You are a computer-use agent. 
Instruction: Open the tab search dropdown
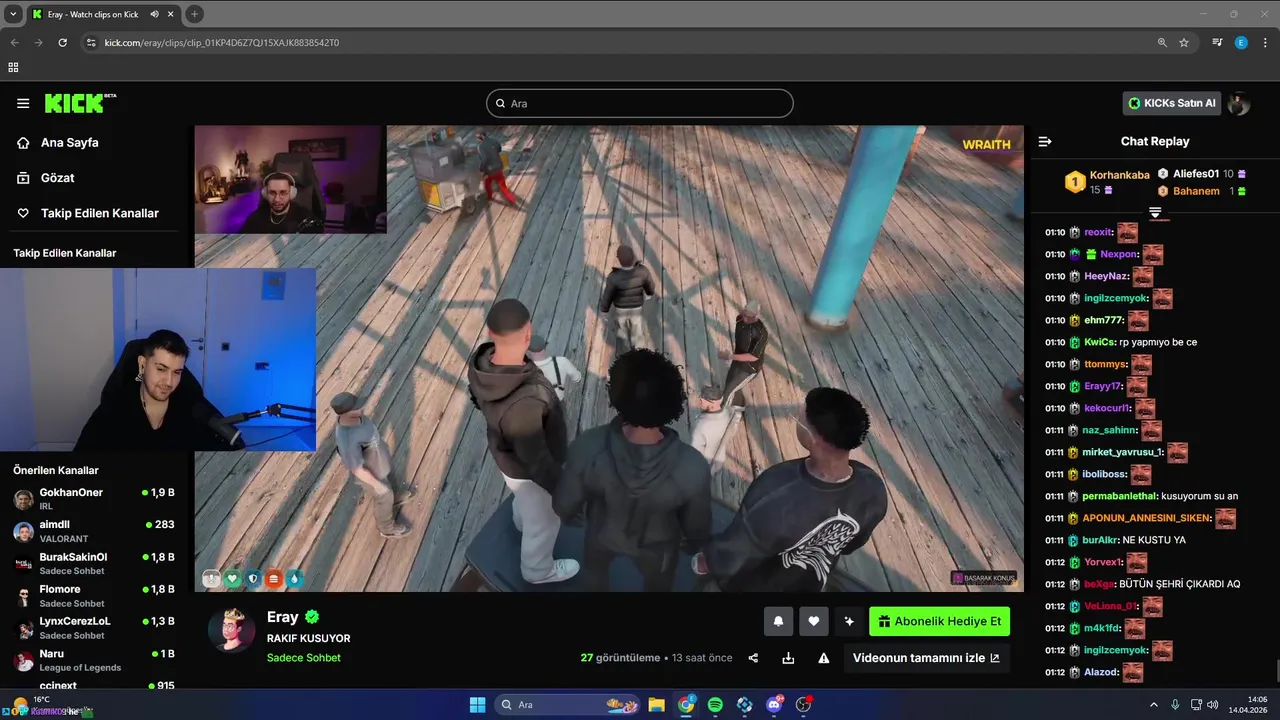point(12,14)
